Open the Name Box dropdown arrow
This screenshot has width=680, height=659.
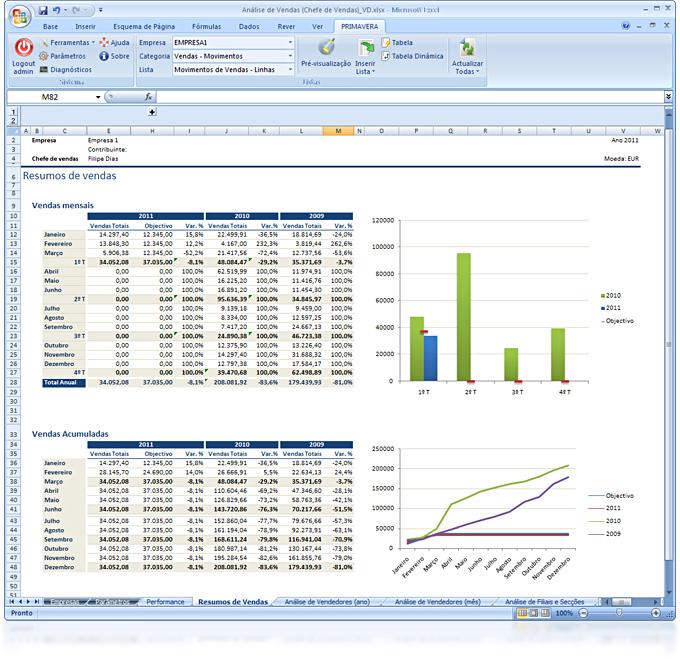click(x=98, y=97)
